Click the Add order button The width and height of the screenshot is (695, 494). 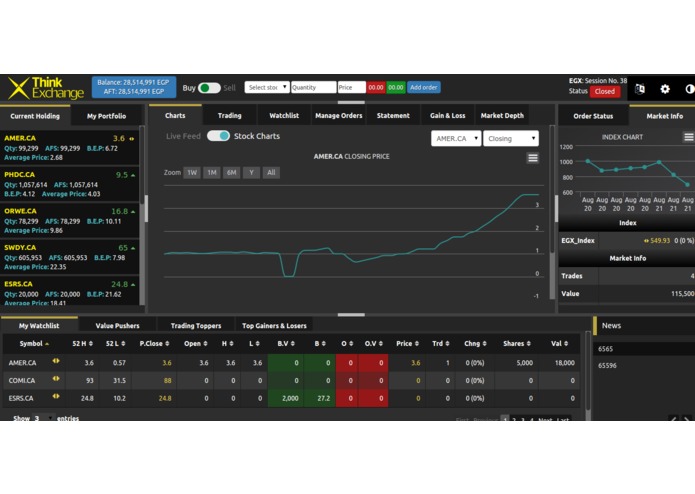[x=423, y=87]
